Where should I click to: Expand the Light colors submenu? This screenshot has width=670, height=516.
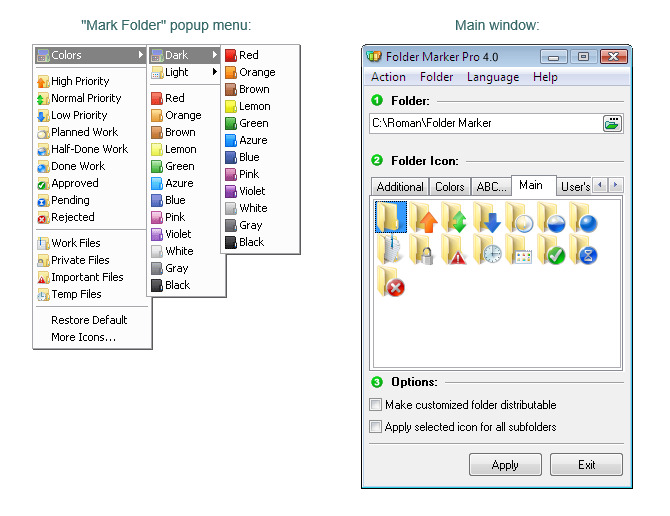185,72
